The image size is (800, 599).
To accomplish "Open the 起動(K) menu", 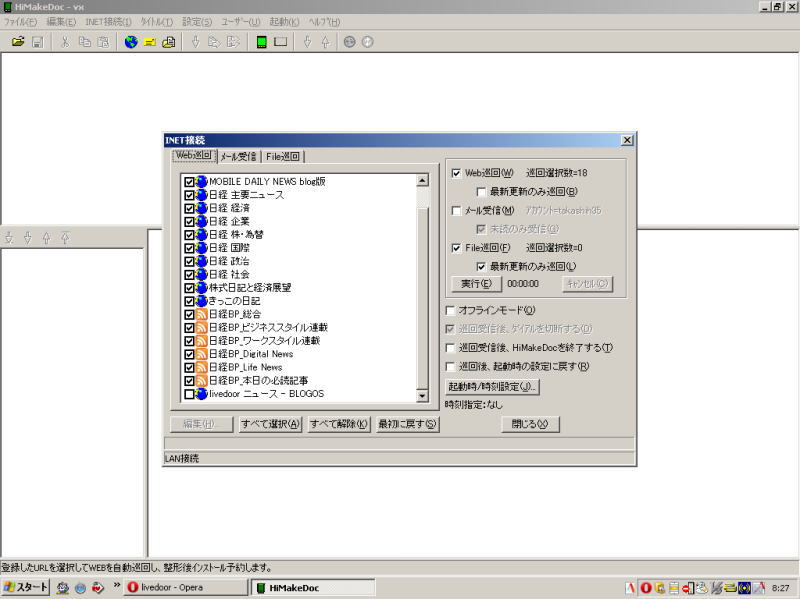I will coord(284,22).
